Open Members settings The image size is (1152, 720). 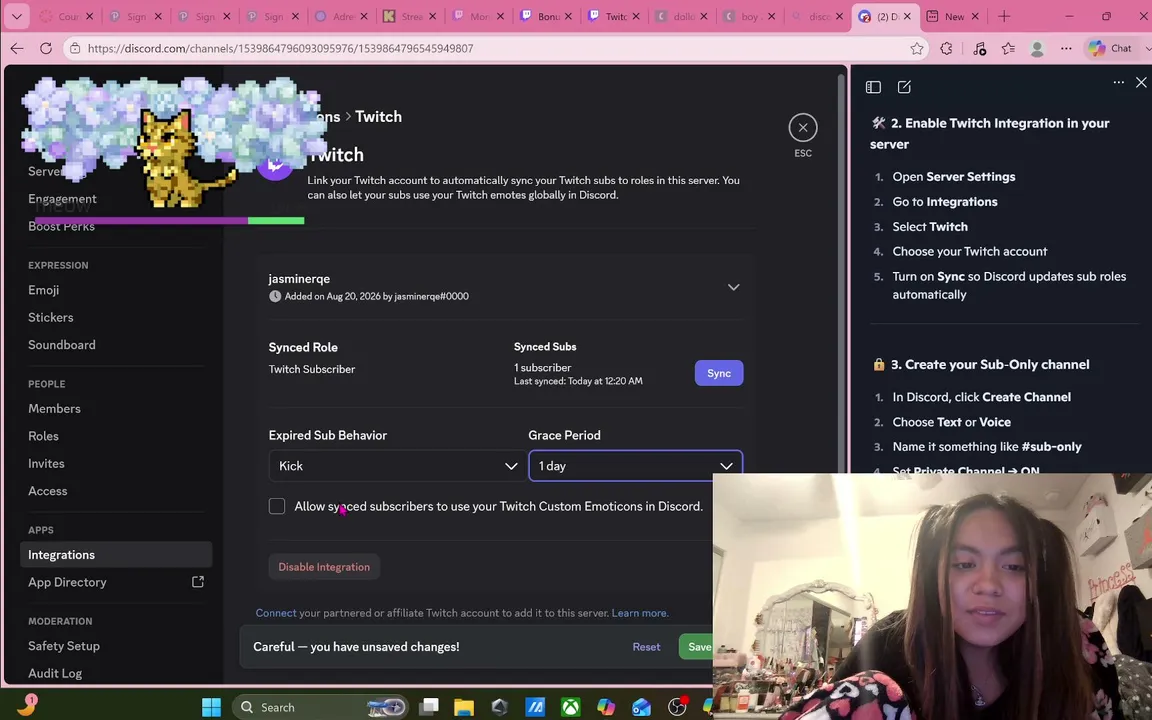[54, 408]
